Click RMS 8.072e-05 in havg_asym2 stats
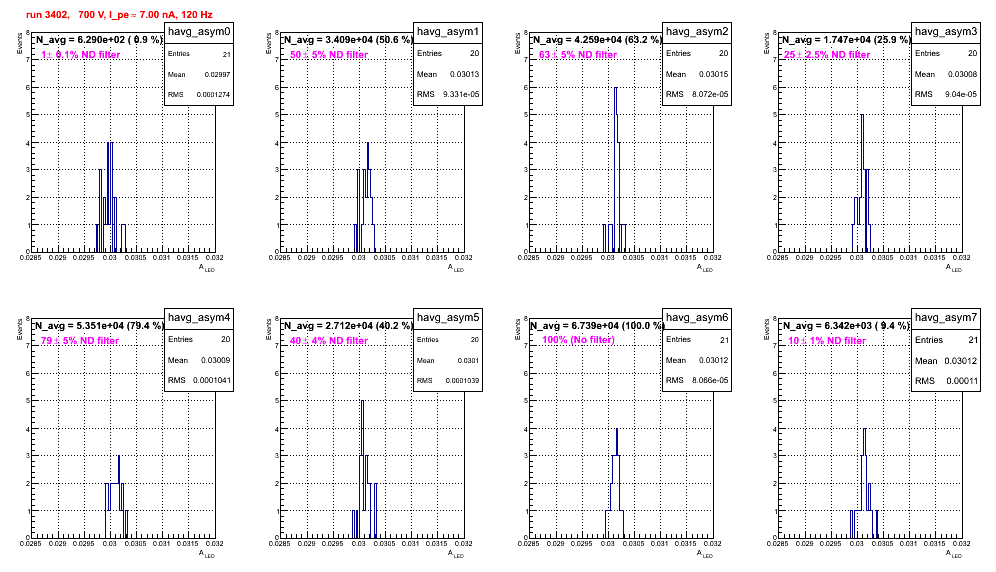The height and width of the screenshot is (572, 996). [x=697, y=95]
